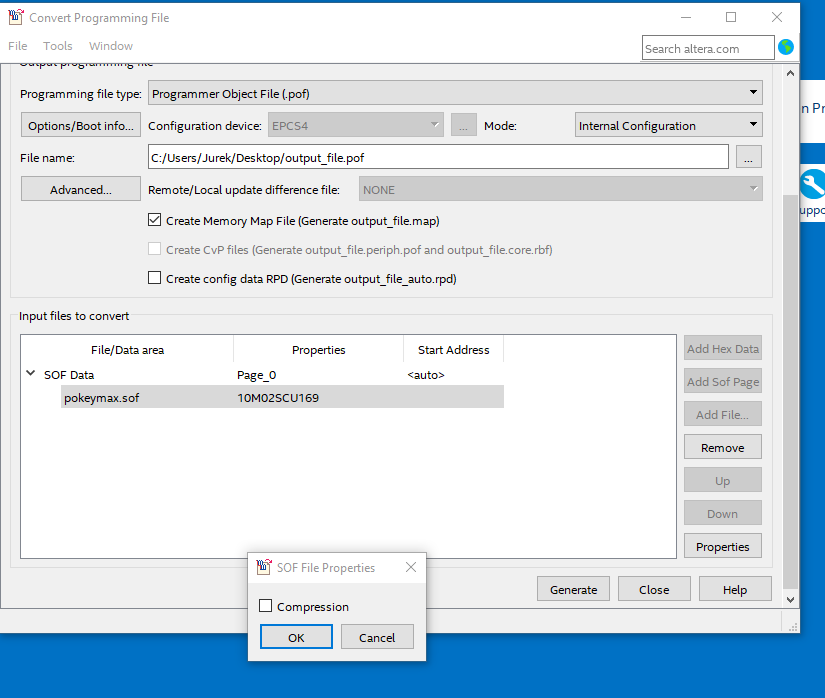Click the Generate button
Viewport: 825px width, 698px height.
click(574, 589)
